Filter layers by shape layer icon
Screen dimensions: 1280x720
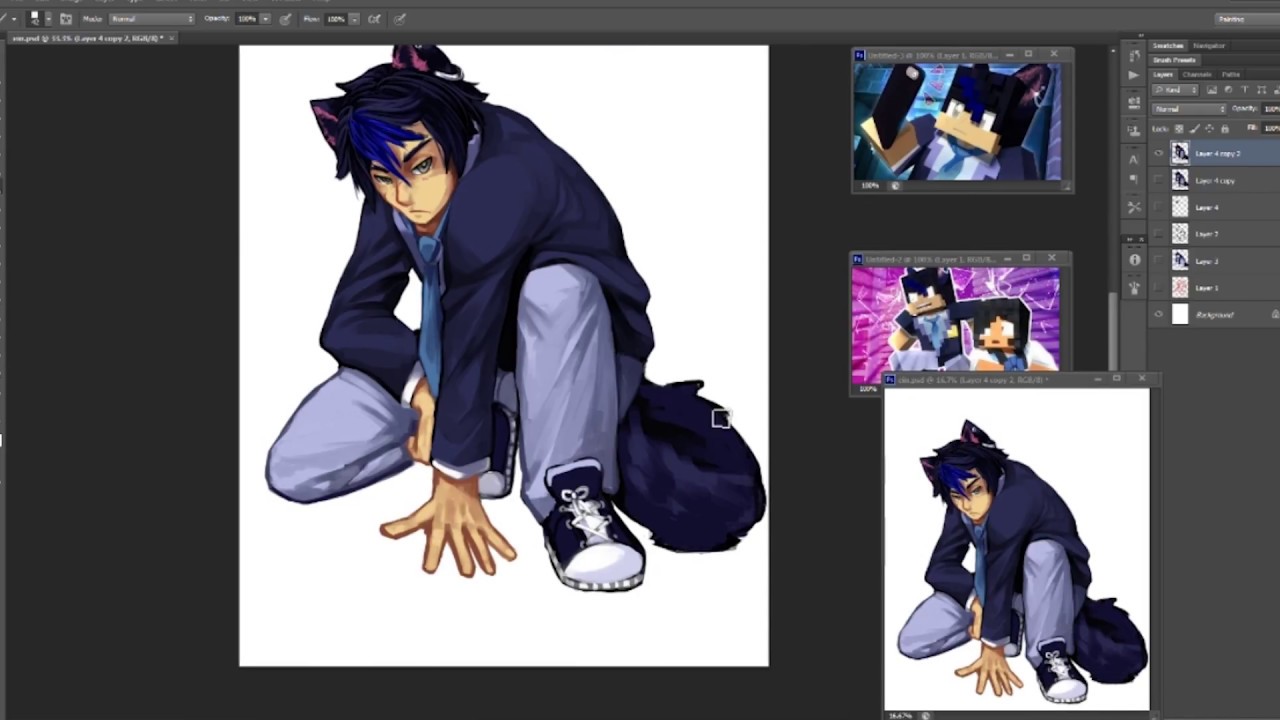click(1261, 90)
